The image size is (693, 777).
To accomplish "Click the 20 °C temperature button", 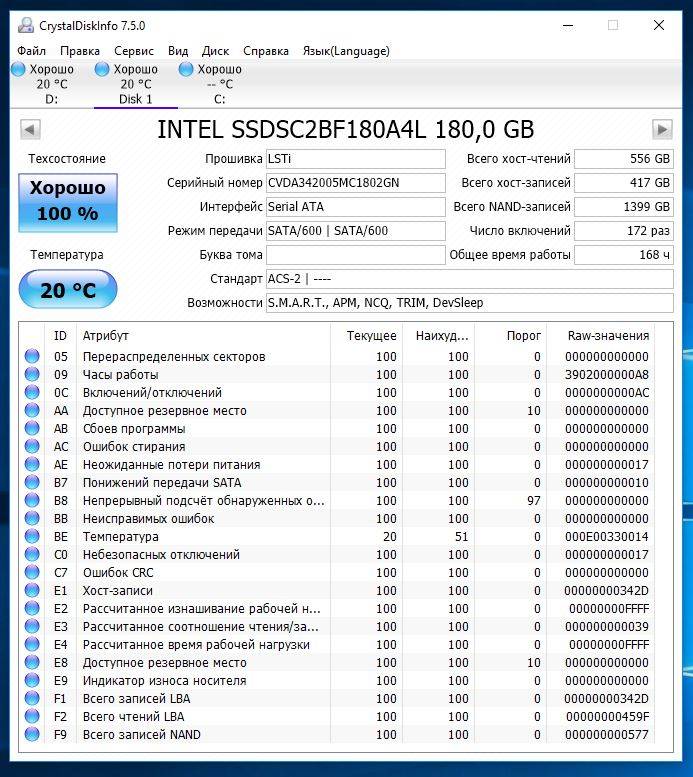I will click(x=68, y=289).
